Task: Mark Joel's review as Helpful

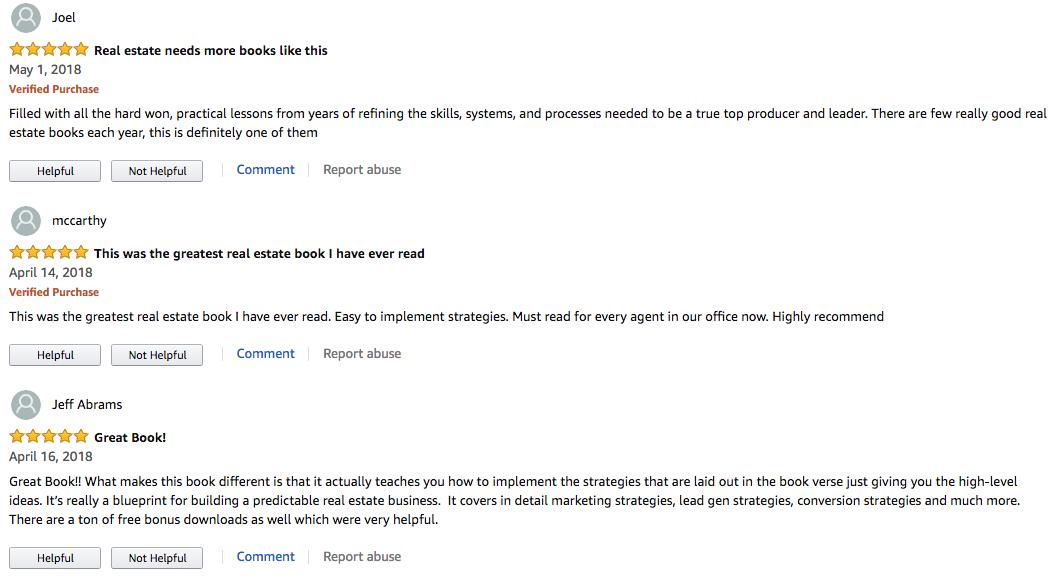Action: tap(55, 171)
